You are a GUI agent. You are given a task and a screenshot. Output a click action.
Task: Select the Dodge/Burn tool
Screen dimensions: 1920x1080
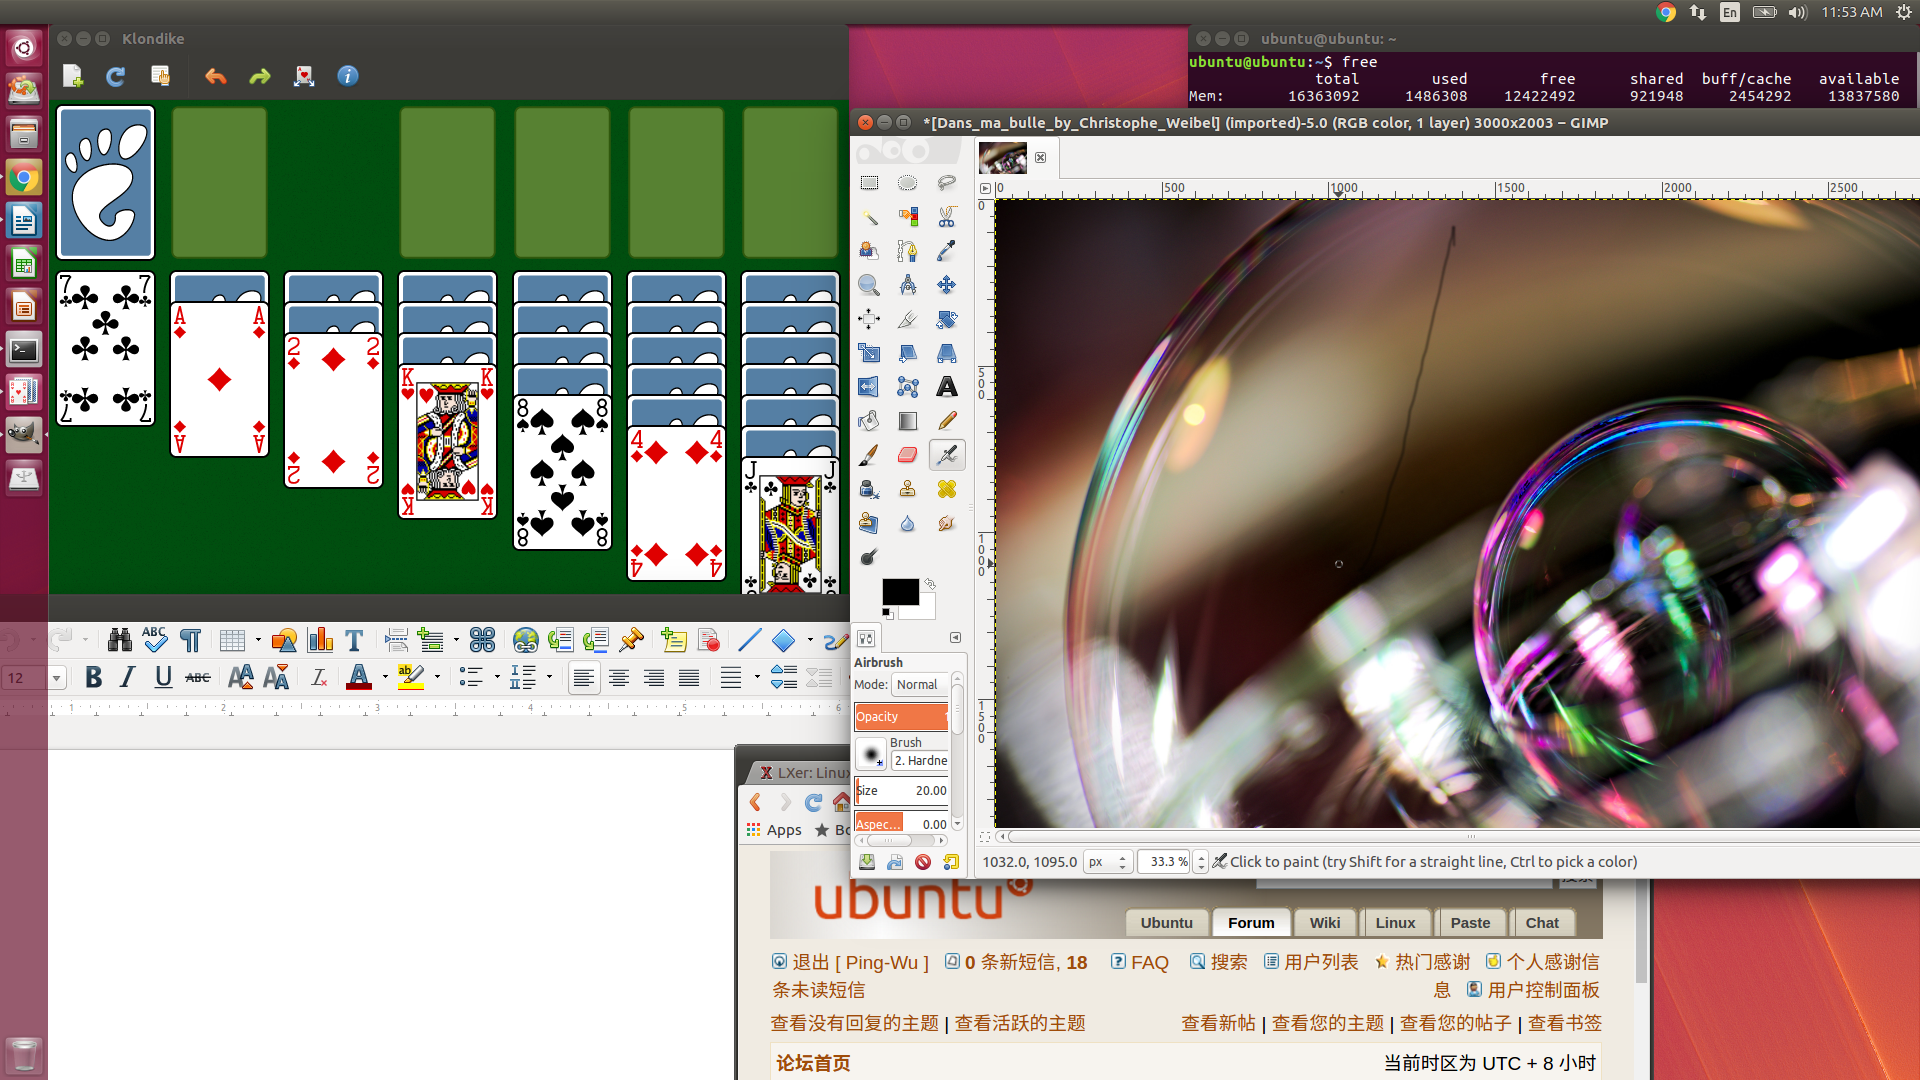coord(869,557)
